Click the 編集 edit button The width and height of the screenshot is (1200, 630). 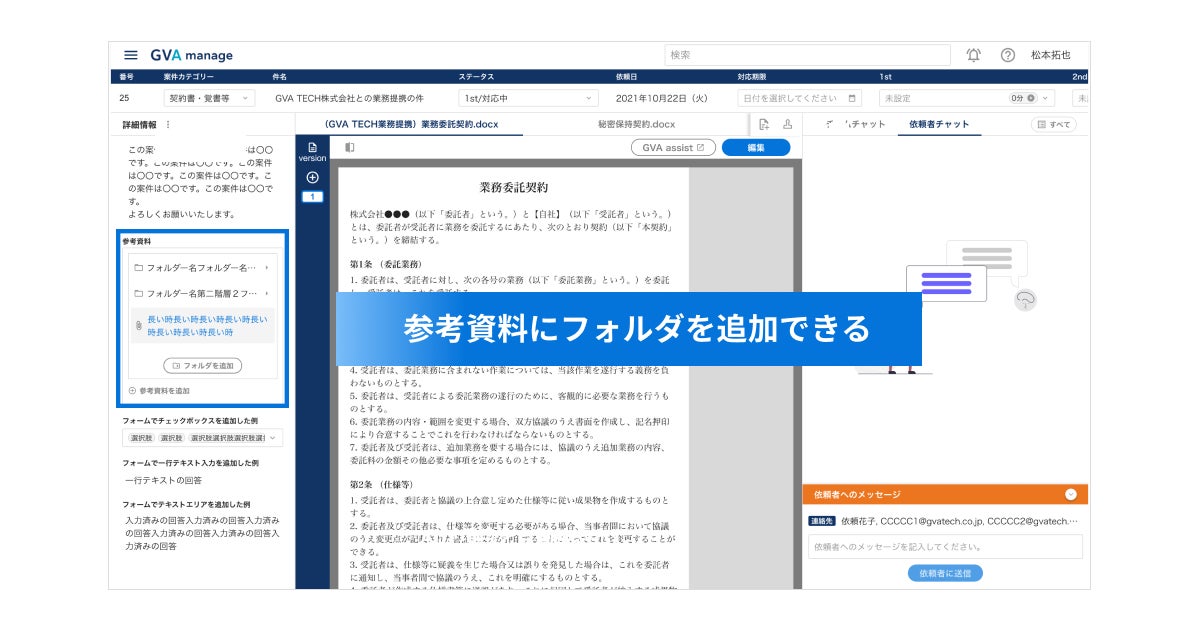tap(755, 147)
